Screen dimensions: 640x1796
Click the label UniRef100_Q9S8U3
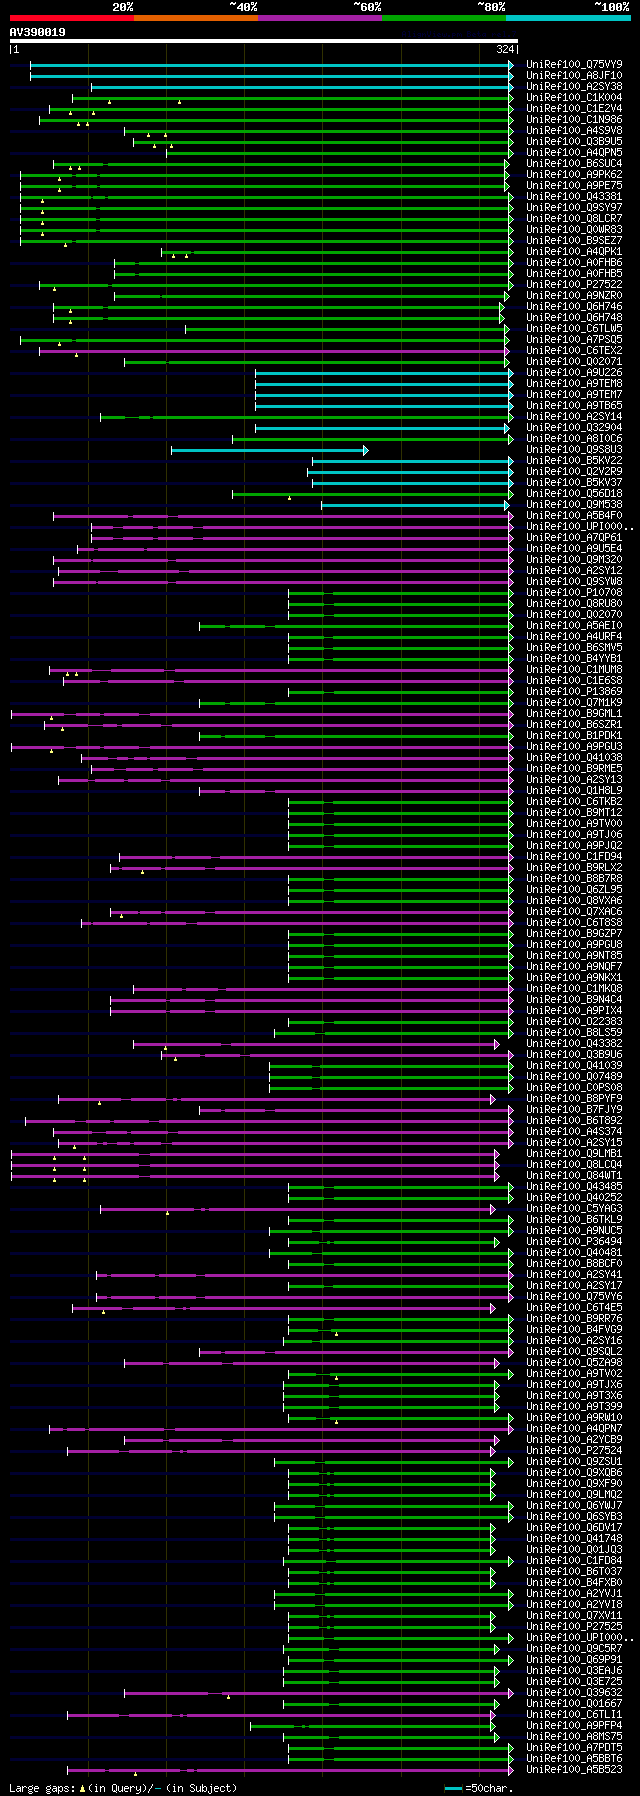[x=574, y=449]
